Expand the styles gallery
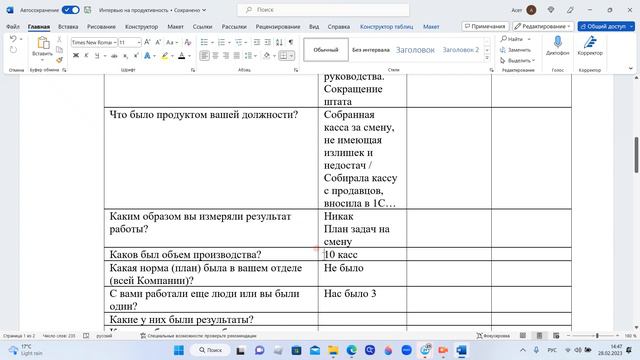The width and height of the screenshot is (640, 360). click(487, 58)
